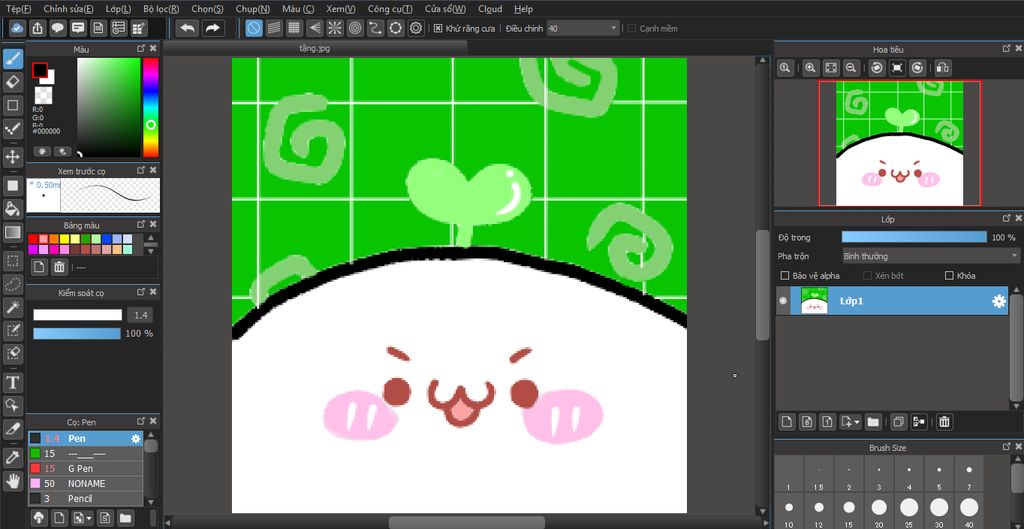Screen dimensions: 1024x529
Task: Create a new layer folder
Action: click(x=872, y=422)
